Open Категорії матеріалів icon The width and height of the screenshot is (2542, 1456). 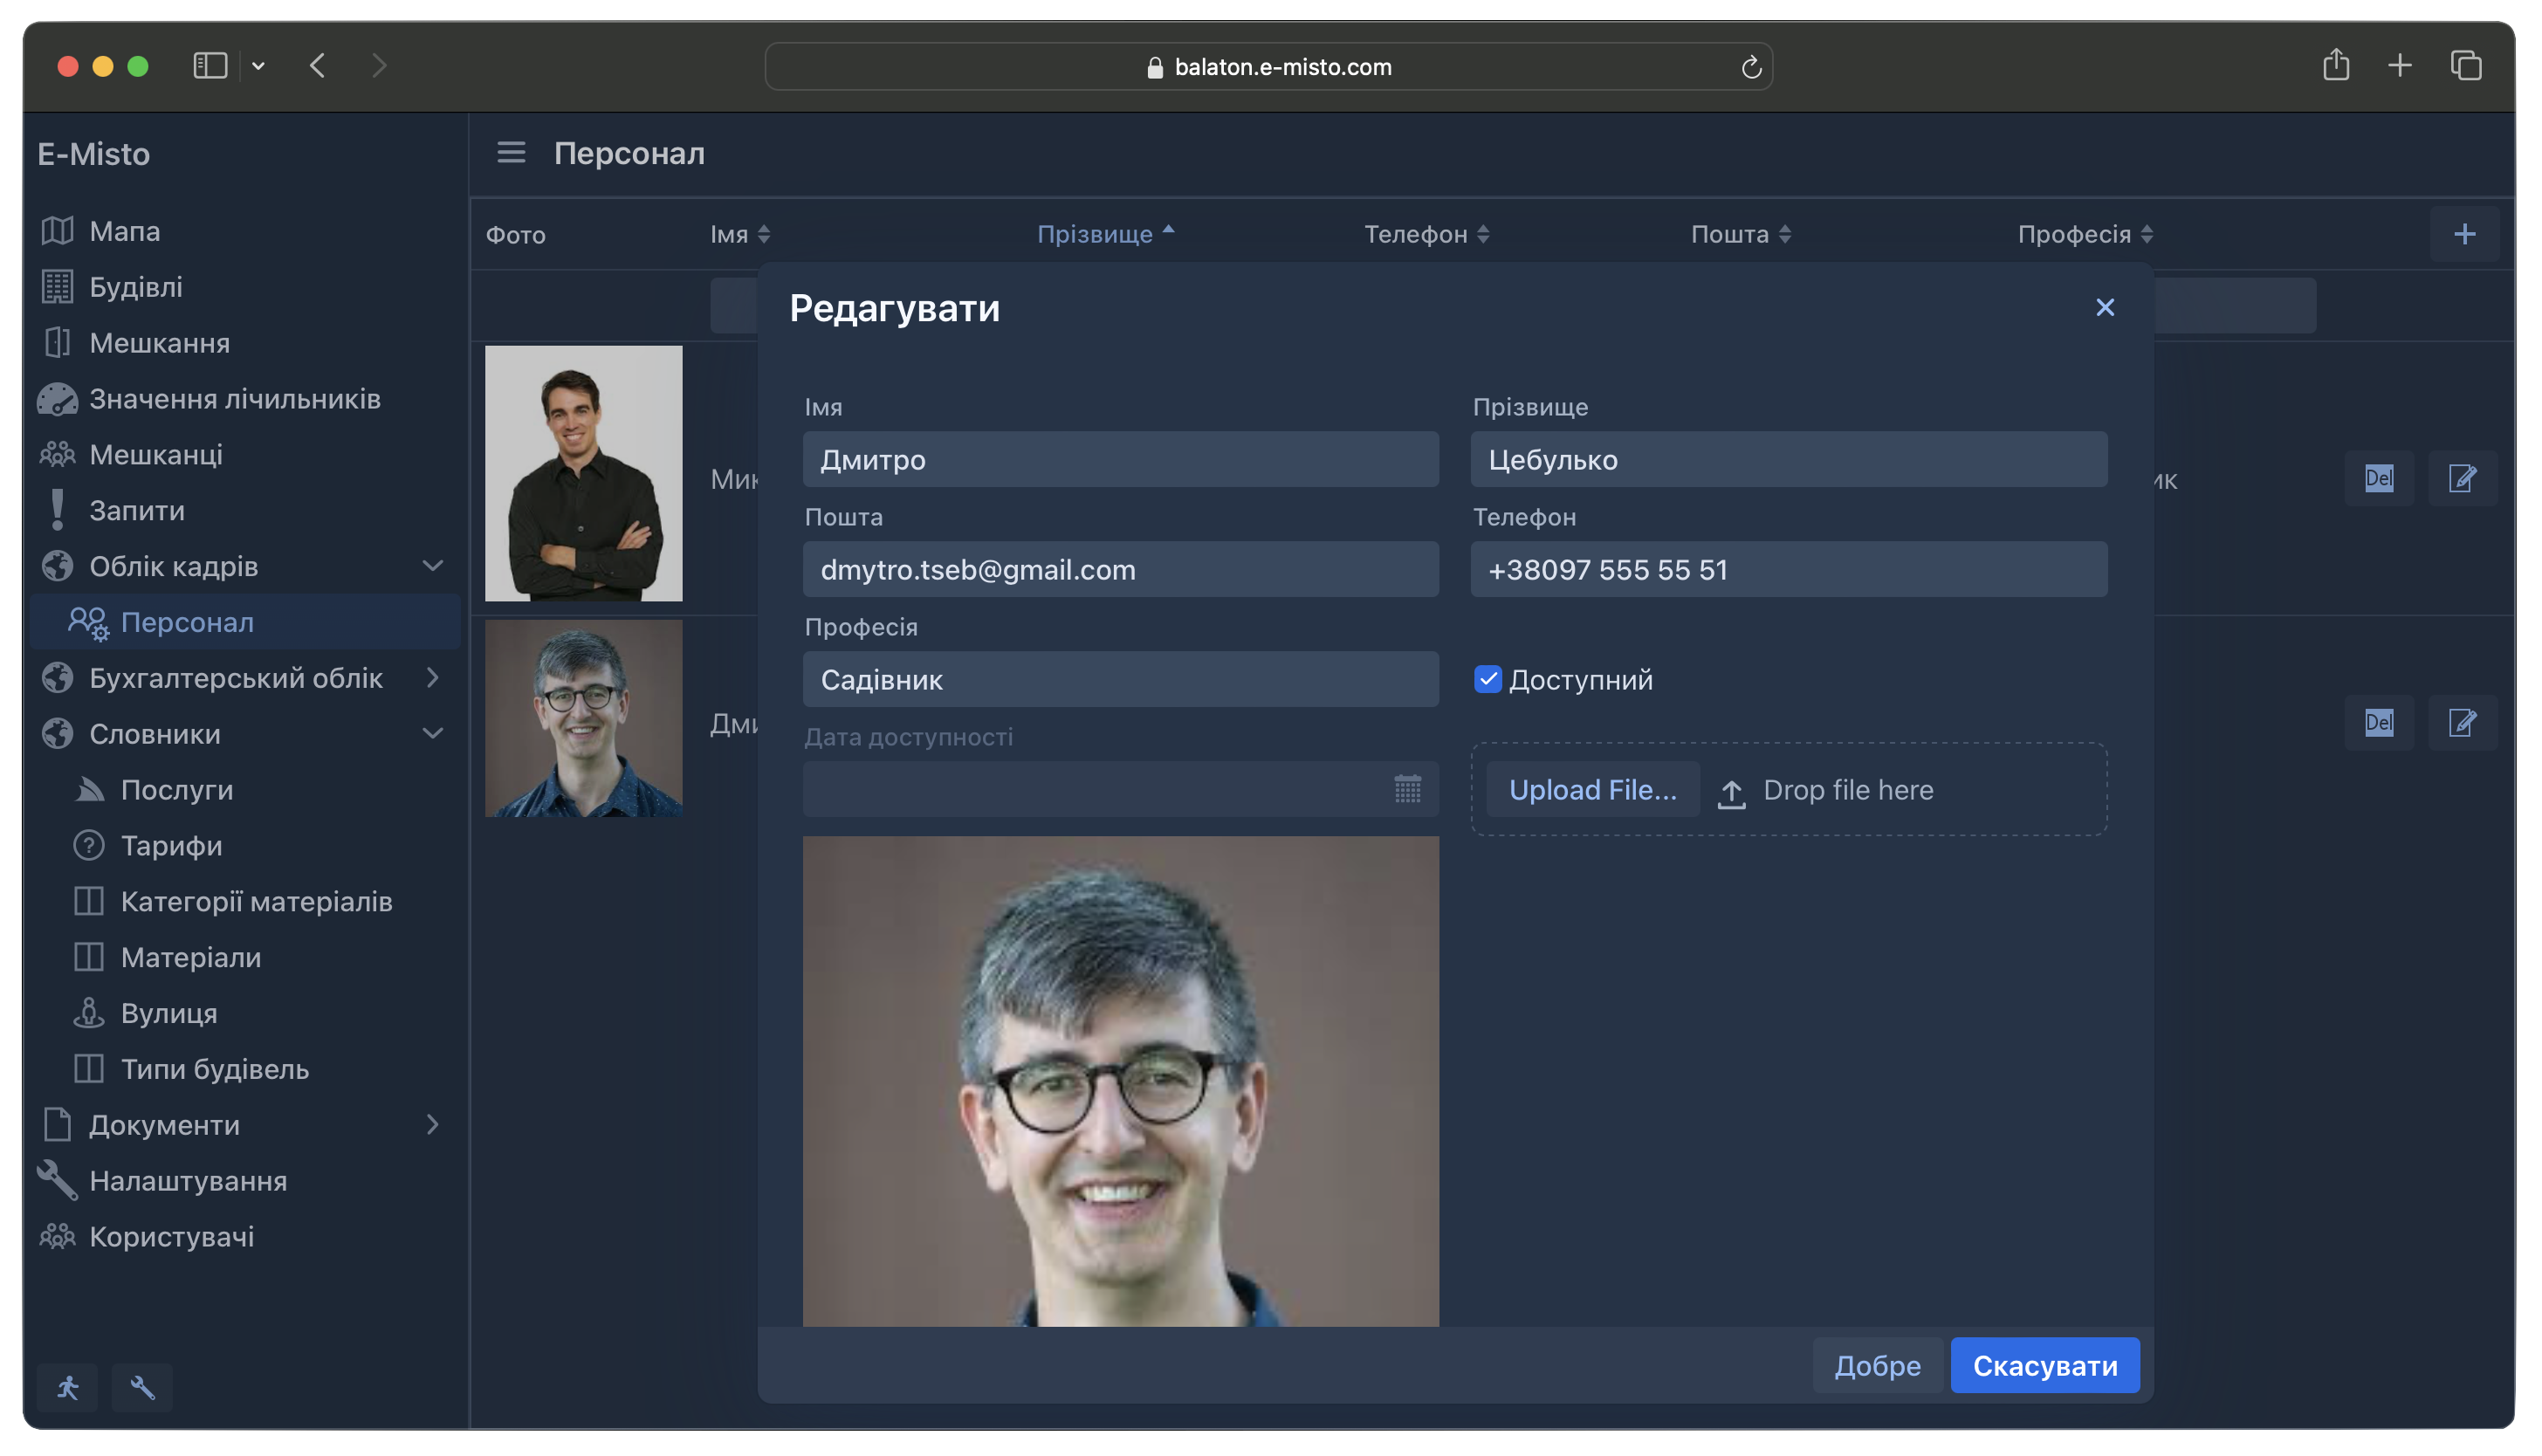pyautogui.click(x=89, y=902)
